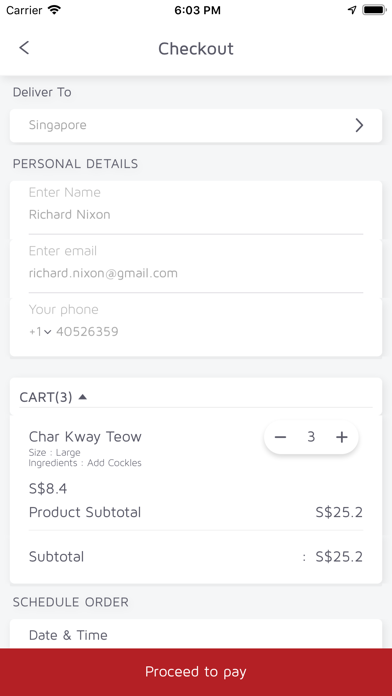Tap the quantity value 3 in stepper
Image resolution: width=392 pixels, height=696 pixels.
311,437
